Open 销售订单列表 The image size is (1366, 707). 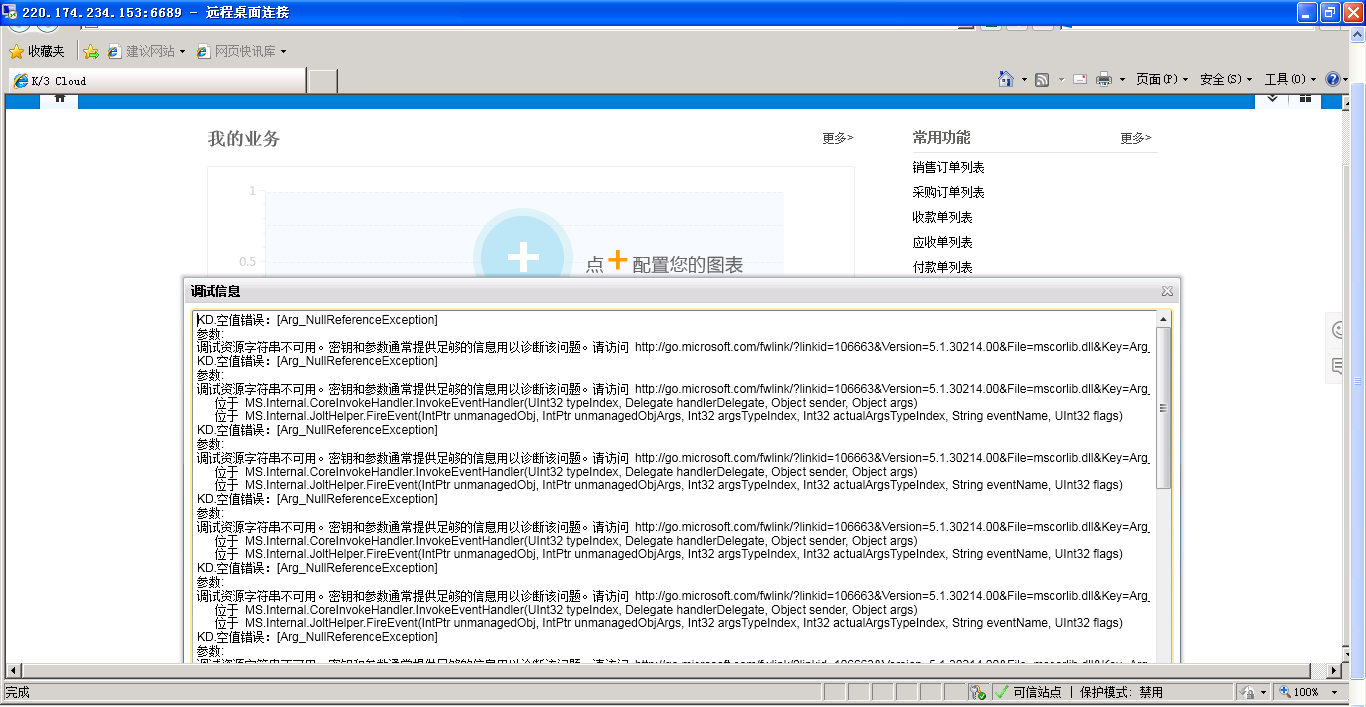click(x=948, y=167)
